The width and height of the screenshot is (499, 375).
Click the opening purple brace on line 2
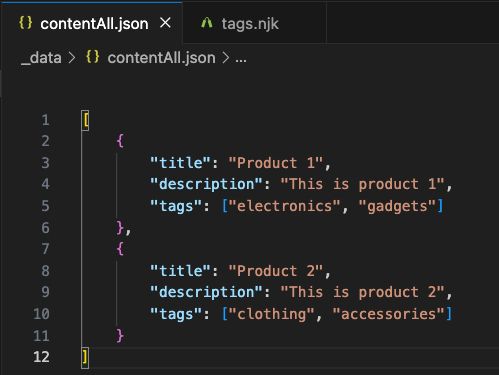click(x=120, y=141)
